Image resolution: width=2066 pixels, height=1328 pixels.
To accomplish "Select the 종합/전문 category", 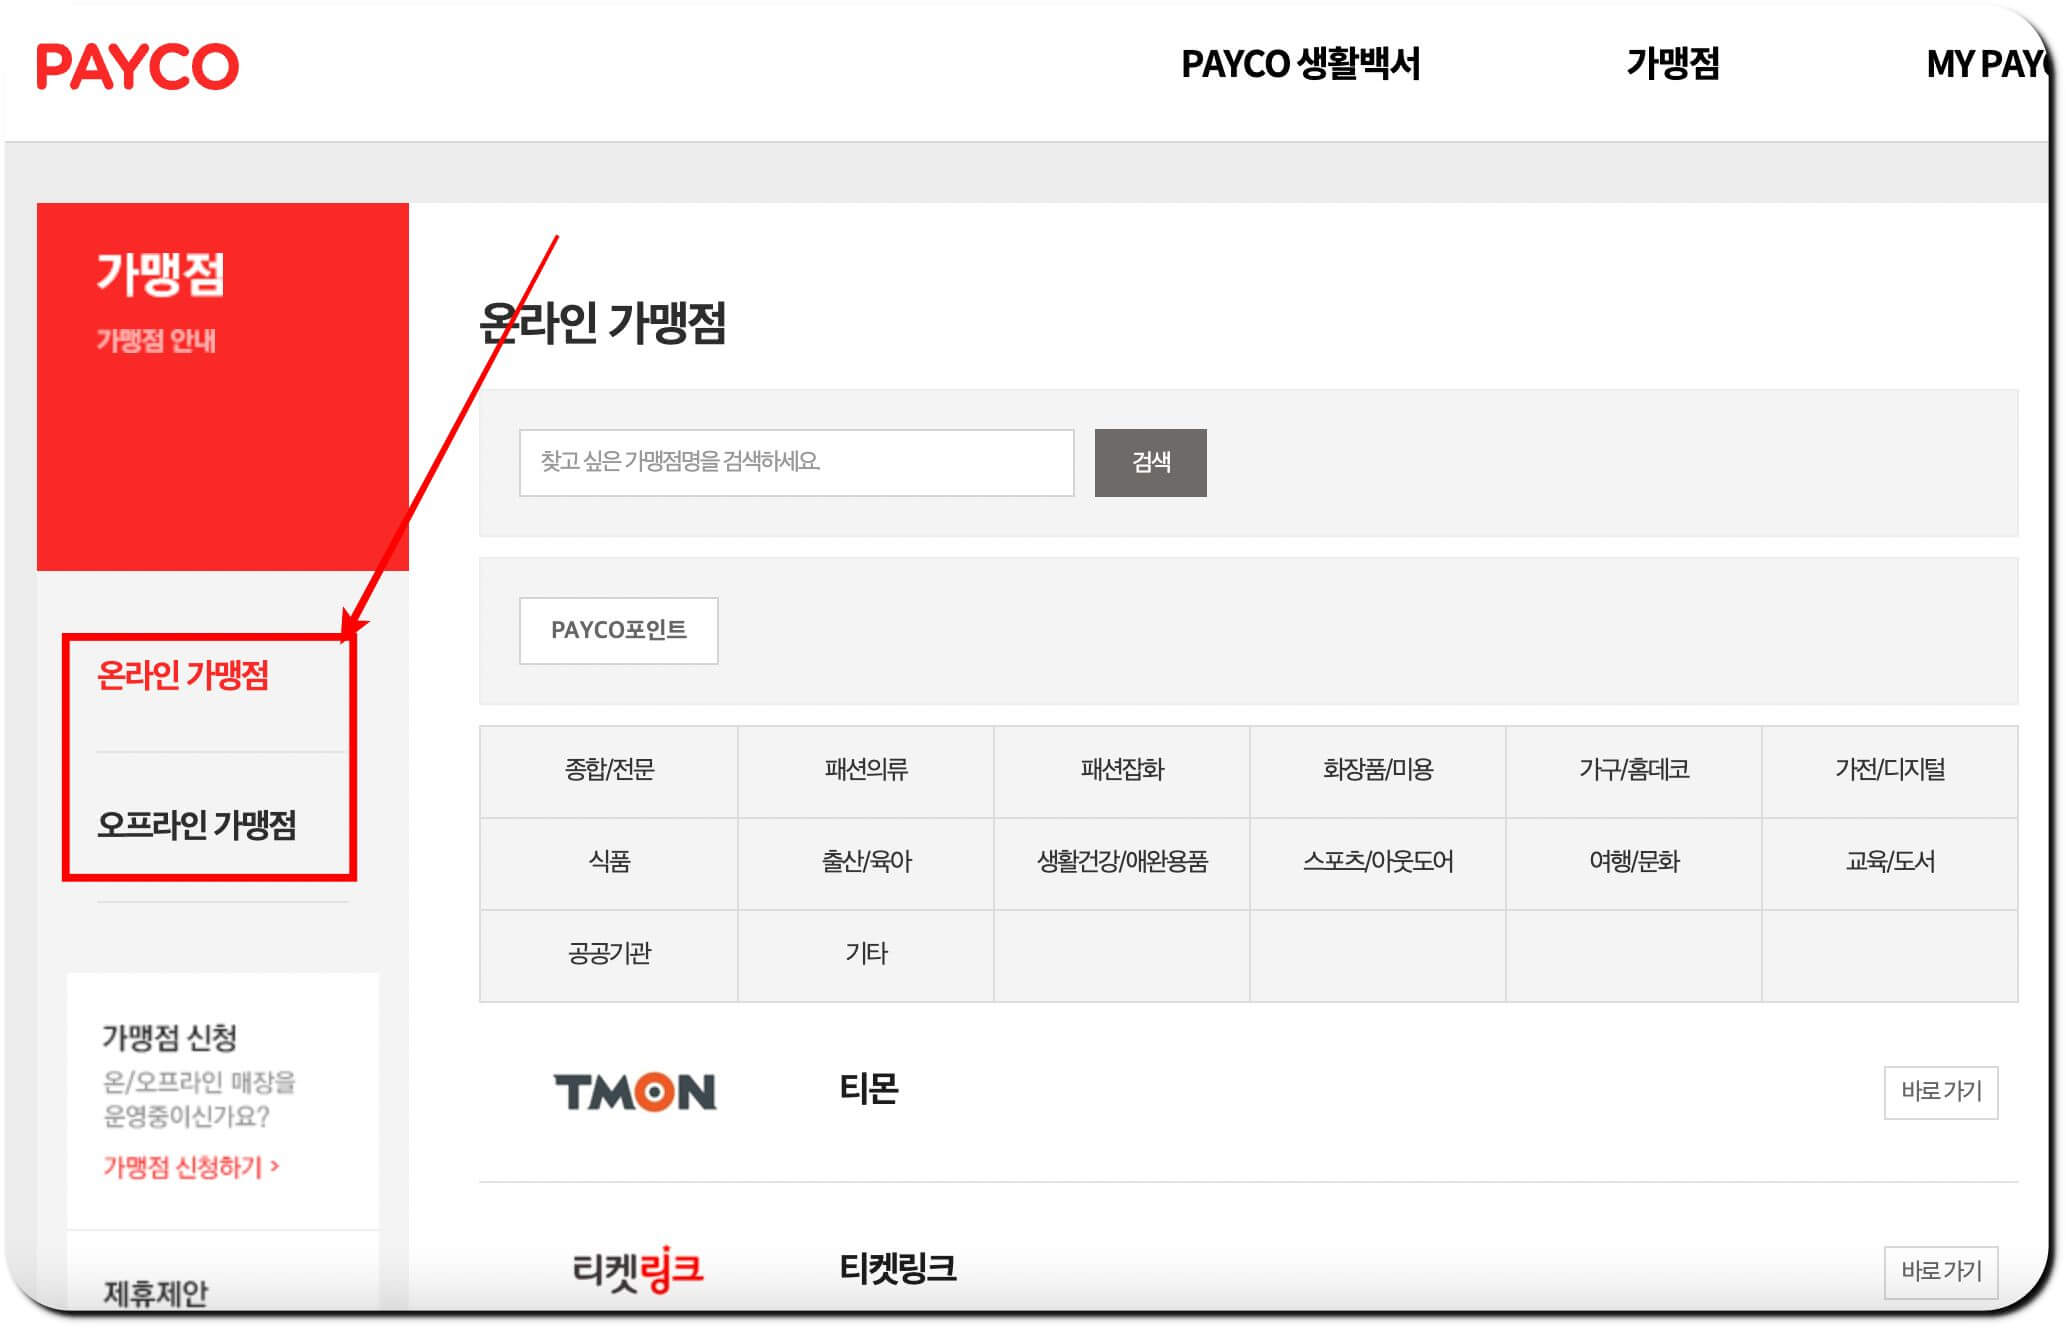I will 609,770.
